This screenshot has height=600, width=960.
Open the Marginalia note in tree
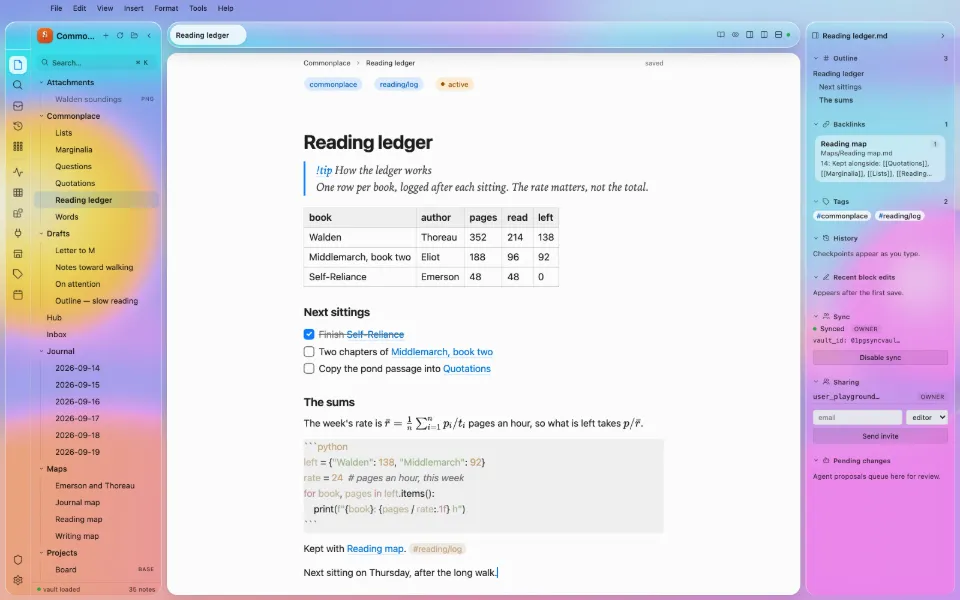coord(74,149)
